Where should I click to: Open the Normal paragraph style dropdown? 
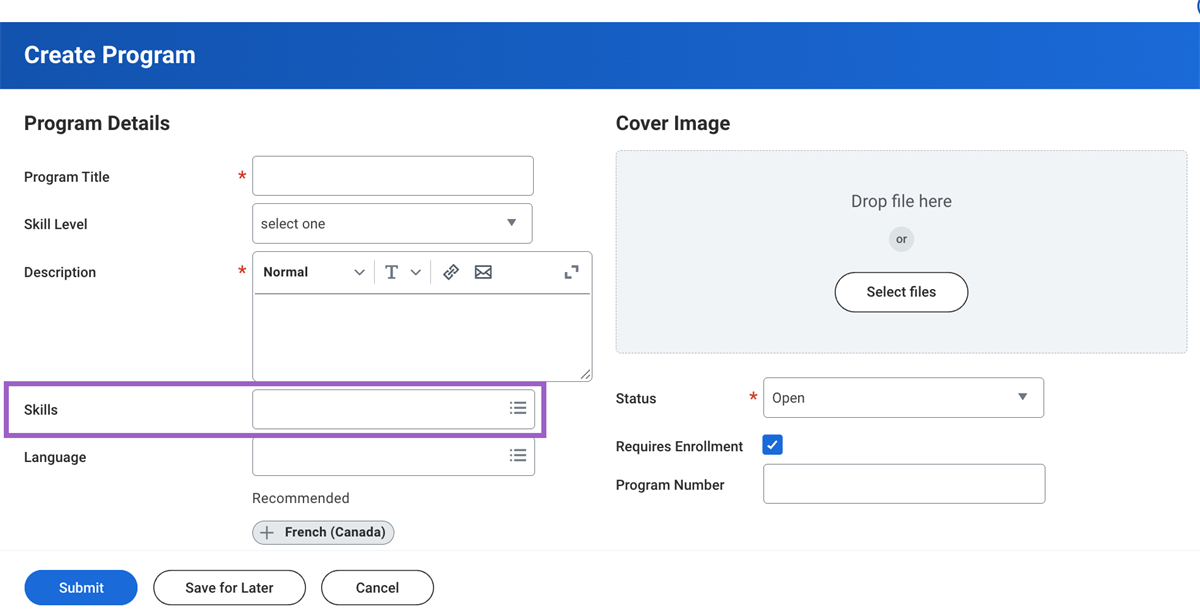pyautogui.click(x=314, y=272)
